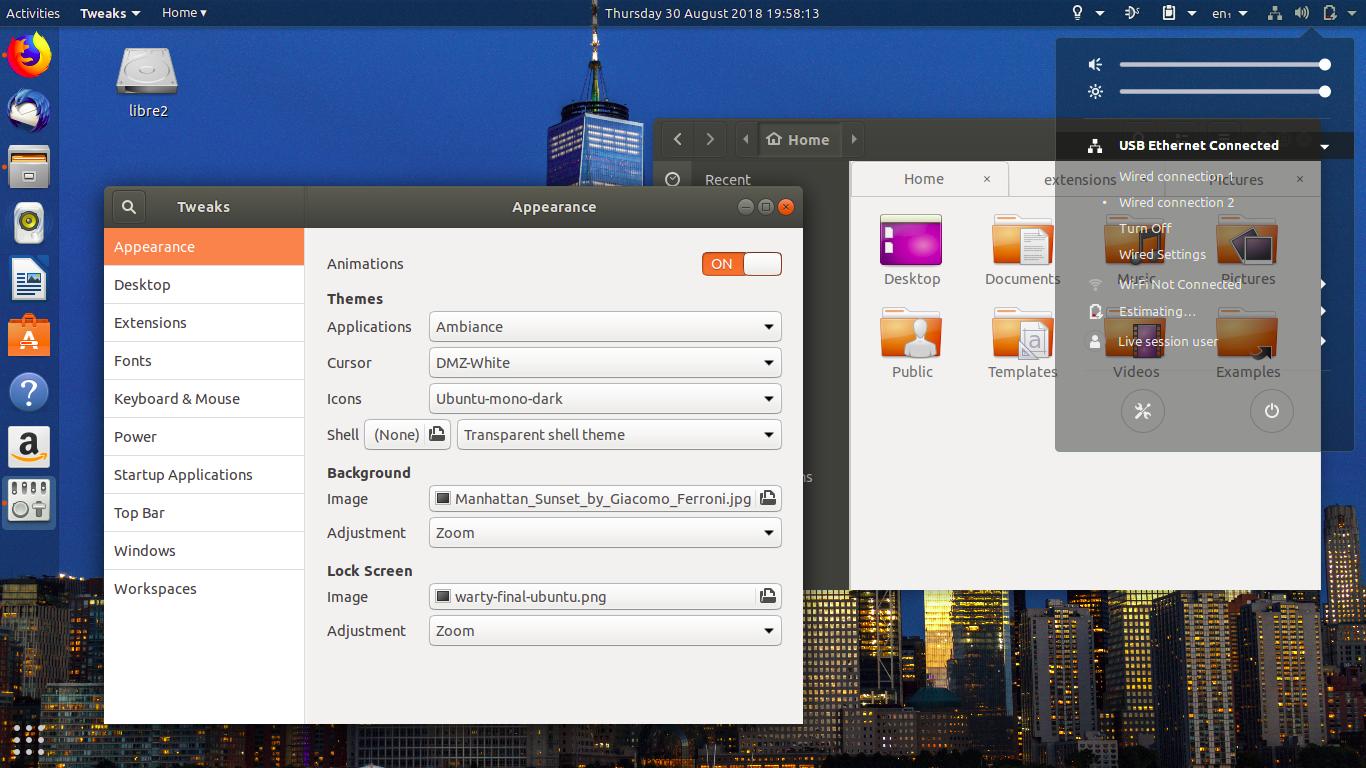Open the shell theme file chooser icon

tap(435, 434)
